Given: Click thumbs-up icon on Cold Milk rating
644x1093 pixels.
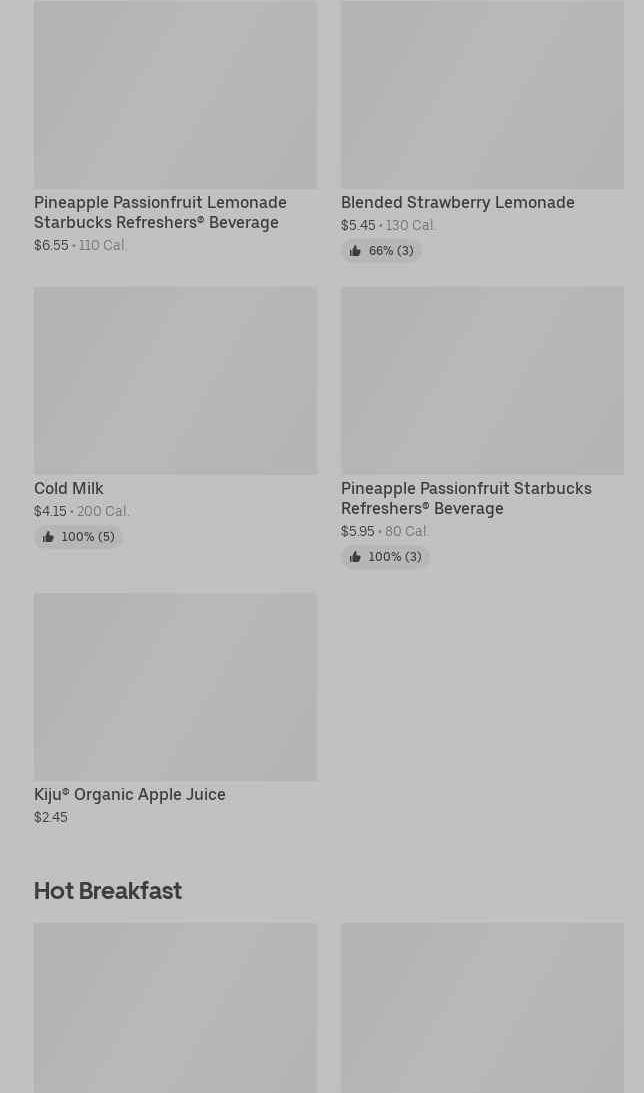Looking at the screenshot, I should point(48,537).
